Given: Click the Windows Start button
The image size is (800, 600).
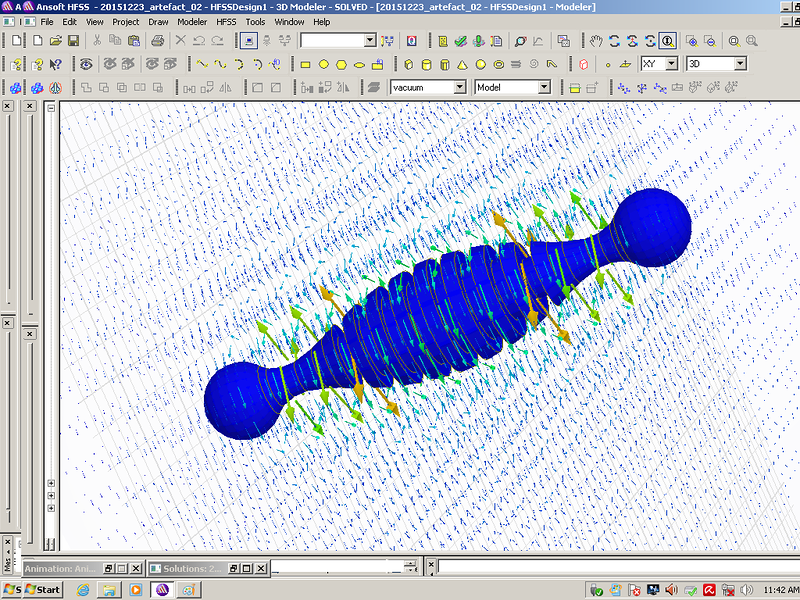Looking at the screenshot, I should coord(36,589).
